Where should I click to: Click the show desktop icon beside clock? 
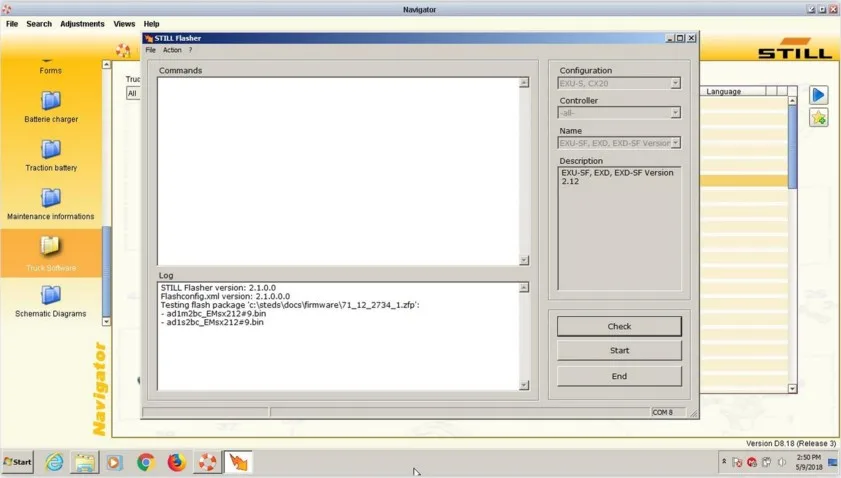[832, 462]
